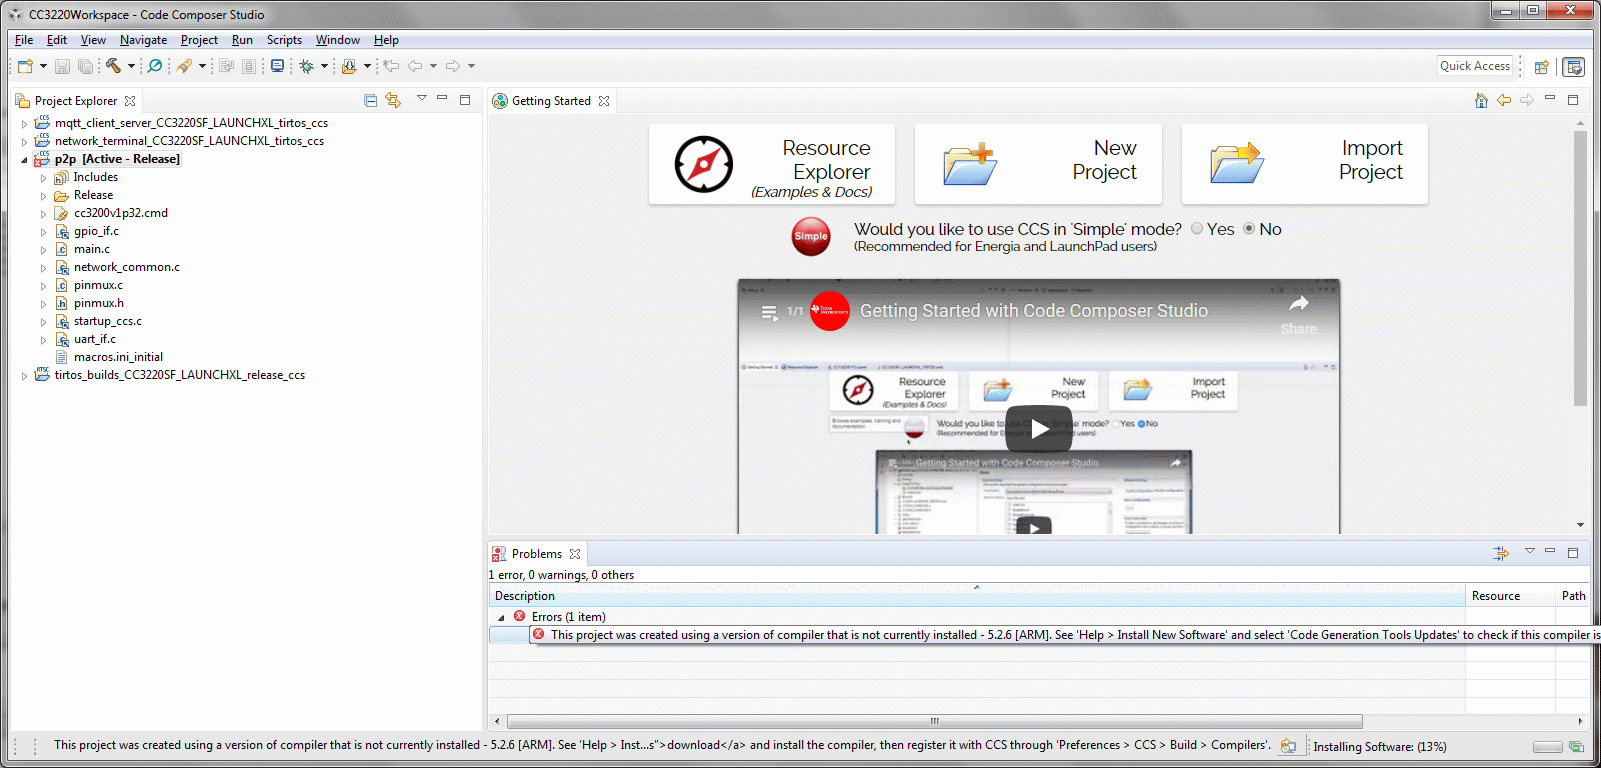Image resolution: width=1601 pixels, height=768 pixels.
Task: Click the Debug bug icon
Action: tap(307, 66)
